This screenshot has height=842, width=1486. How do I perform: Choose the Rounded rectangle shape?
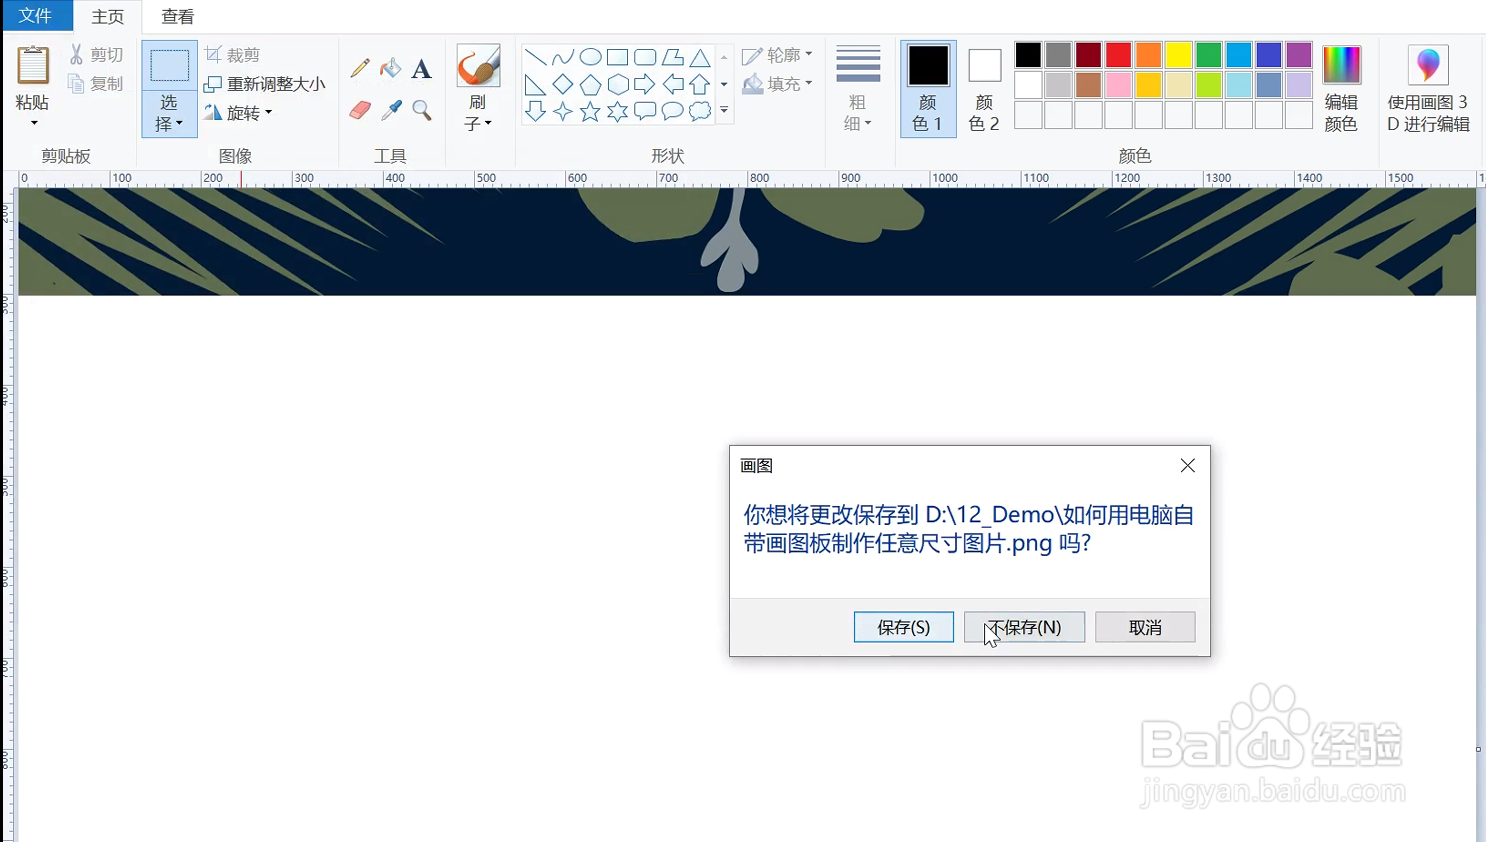(645, 57)
